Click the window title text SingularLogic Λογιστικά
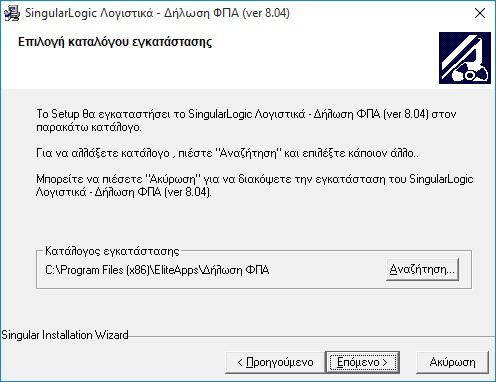The image size is (496, 382). (x=89, y=13)
